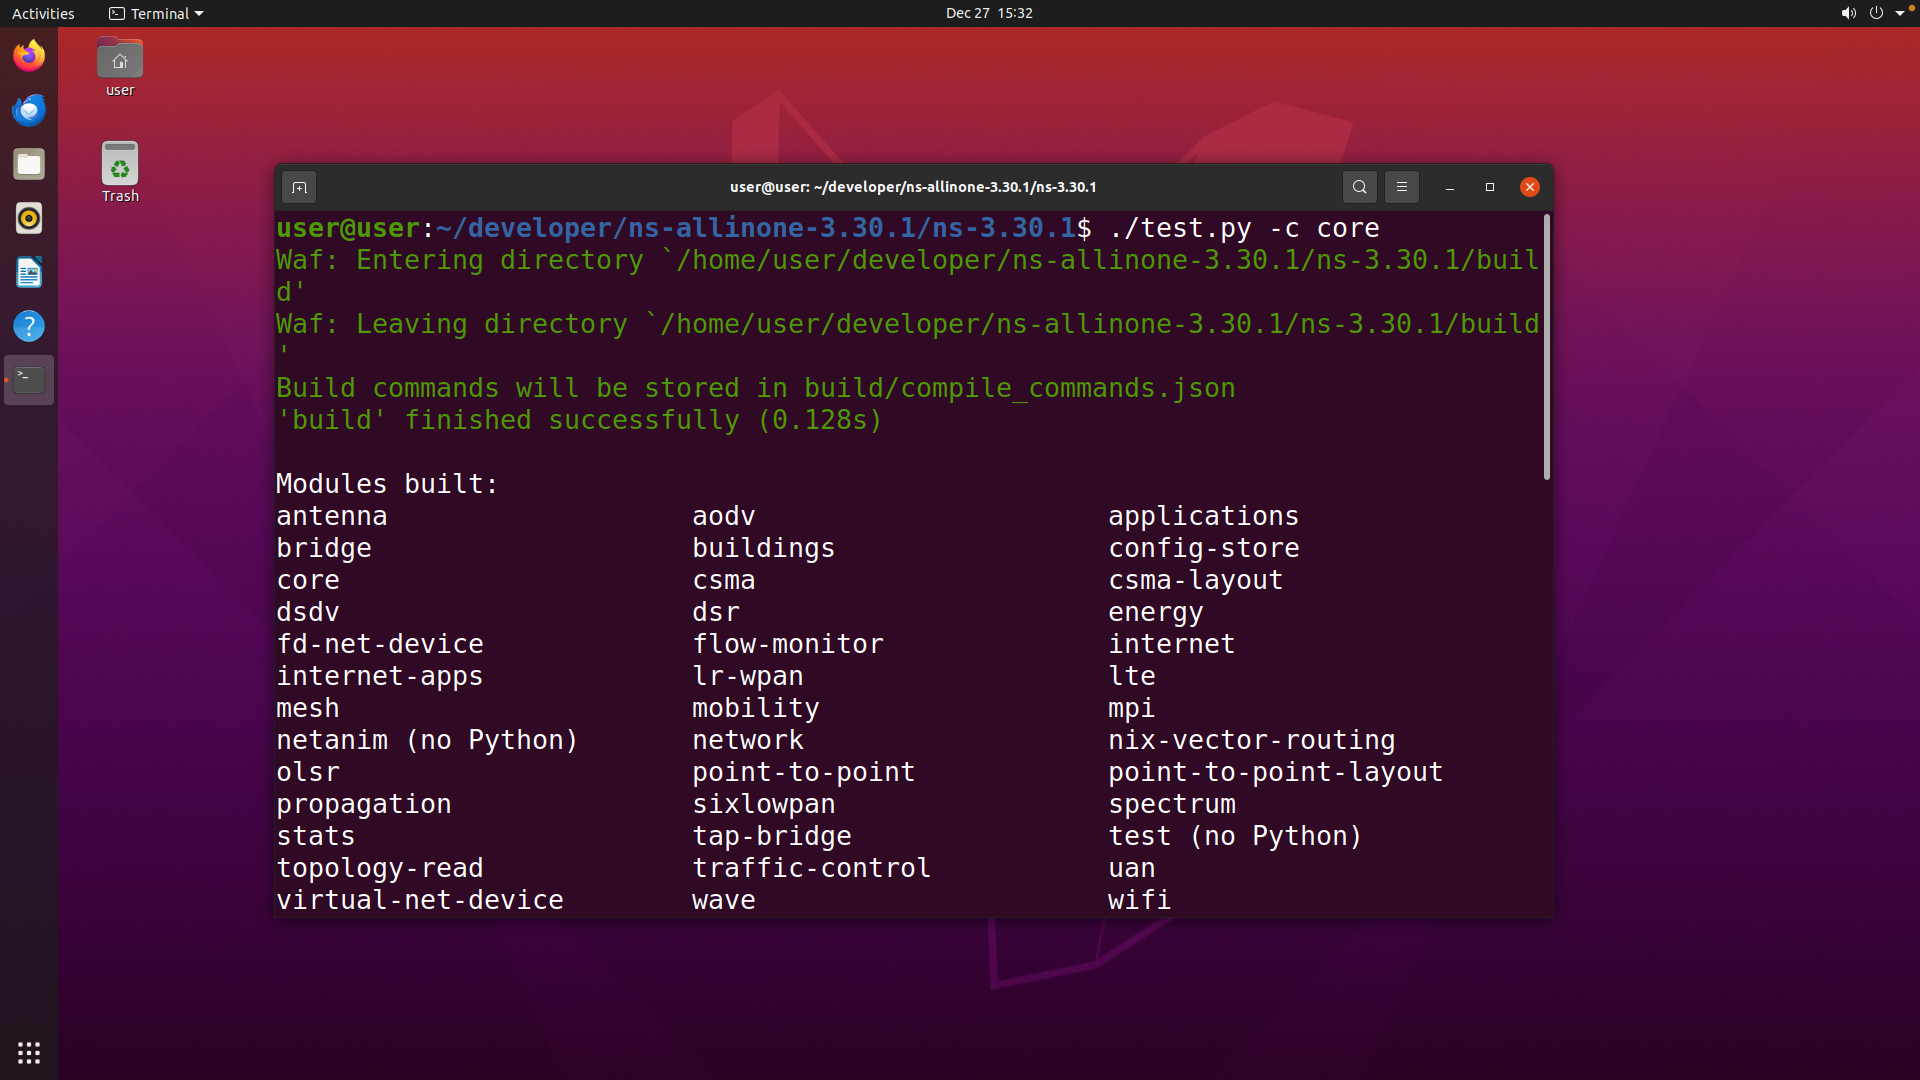Click the 'spectrum' module name

[1172, 804]
